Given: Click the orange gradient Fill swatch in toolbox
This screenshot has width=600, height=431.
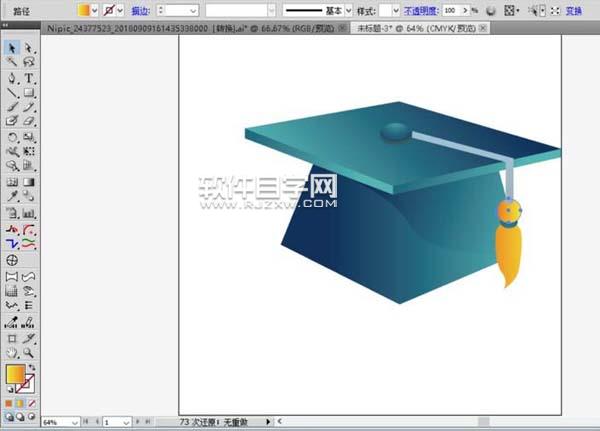Looking at the screenshot, I should [16, 374].
